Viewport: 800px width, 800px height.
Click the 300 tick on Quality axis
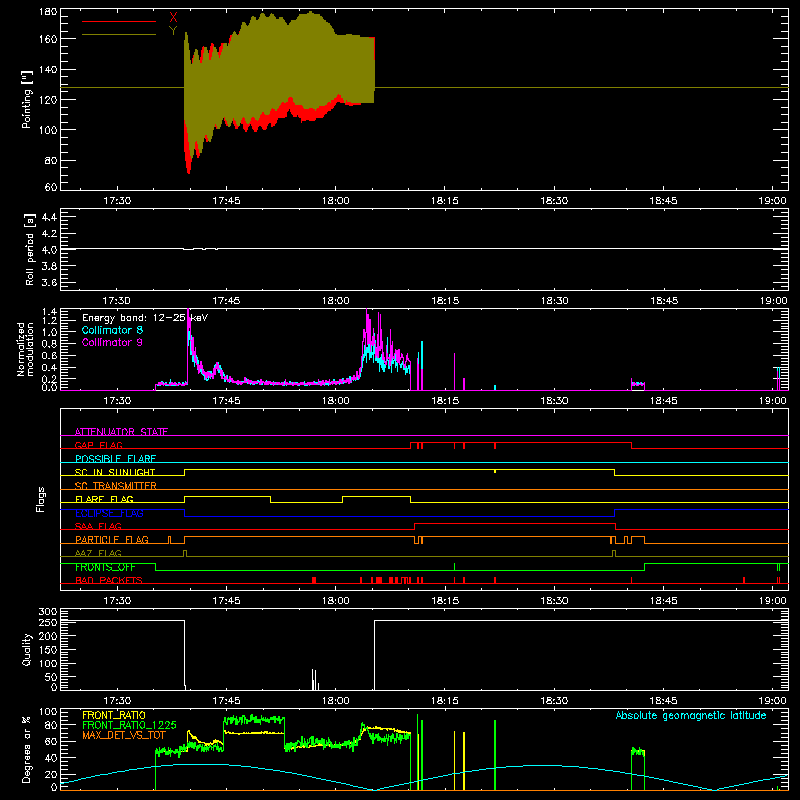[48, 612]
